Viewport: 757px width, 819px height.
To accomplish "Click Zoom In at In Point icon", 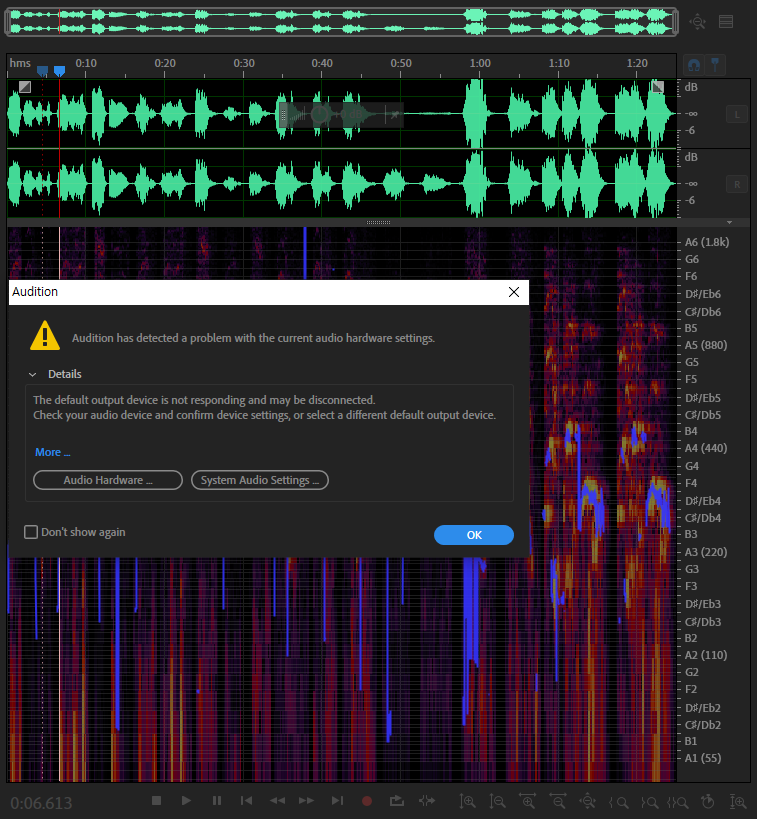I will [x=619, y=802].
